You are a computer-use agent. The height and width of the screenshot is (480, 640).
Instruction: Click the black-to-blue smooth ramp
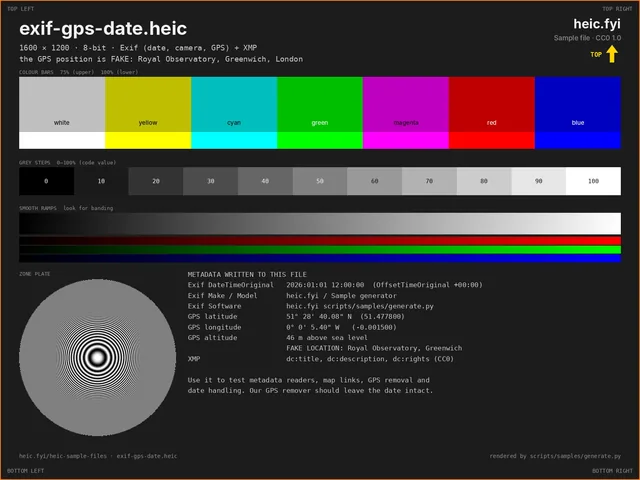click(320, 258)
